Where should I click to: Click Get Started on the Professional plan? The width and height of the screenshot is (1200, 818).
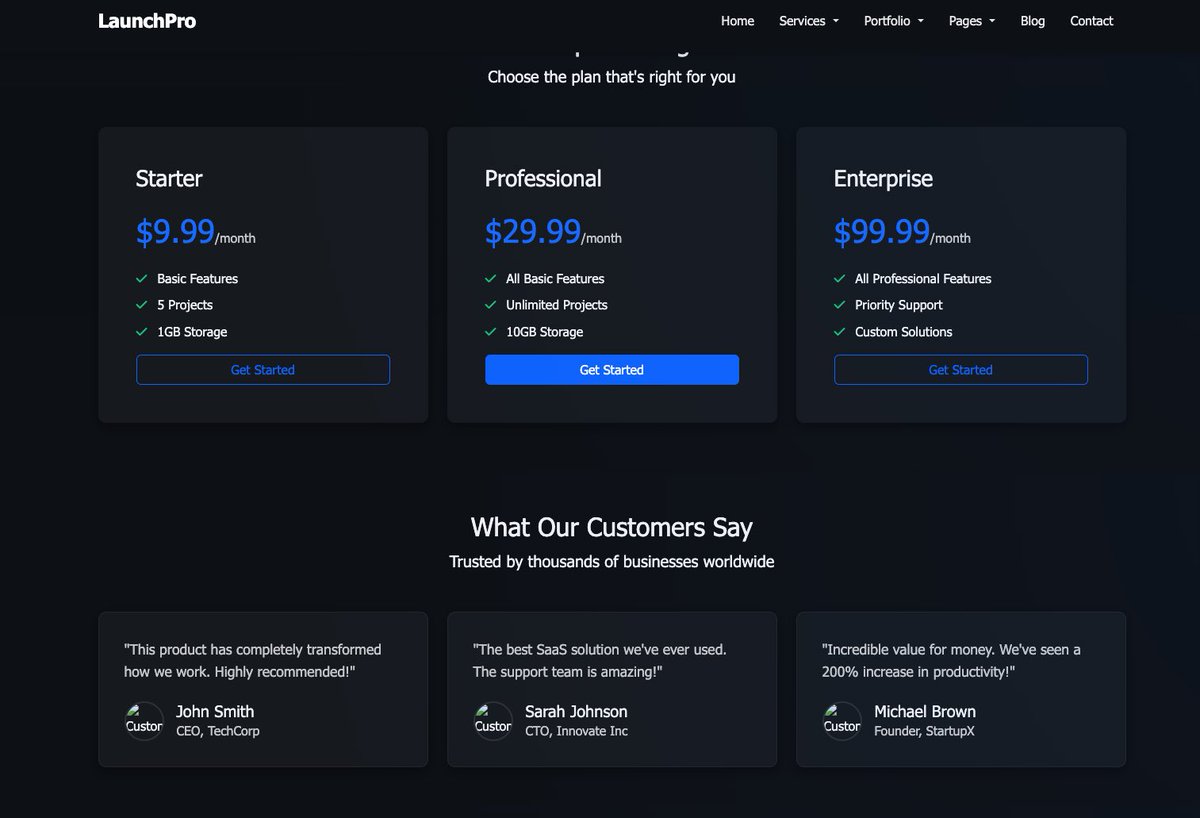pos(611,369)
